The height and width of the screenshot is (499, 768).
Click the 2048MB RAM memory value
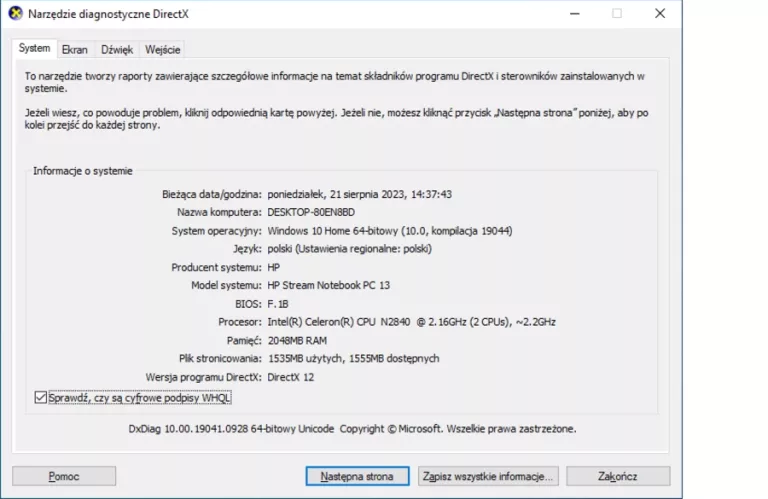297,340
